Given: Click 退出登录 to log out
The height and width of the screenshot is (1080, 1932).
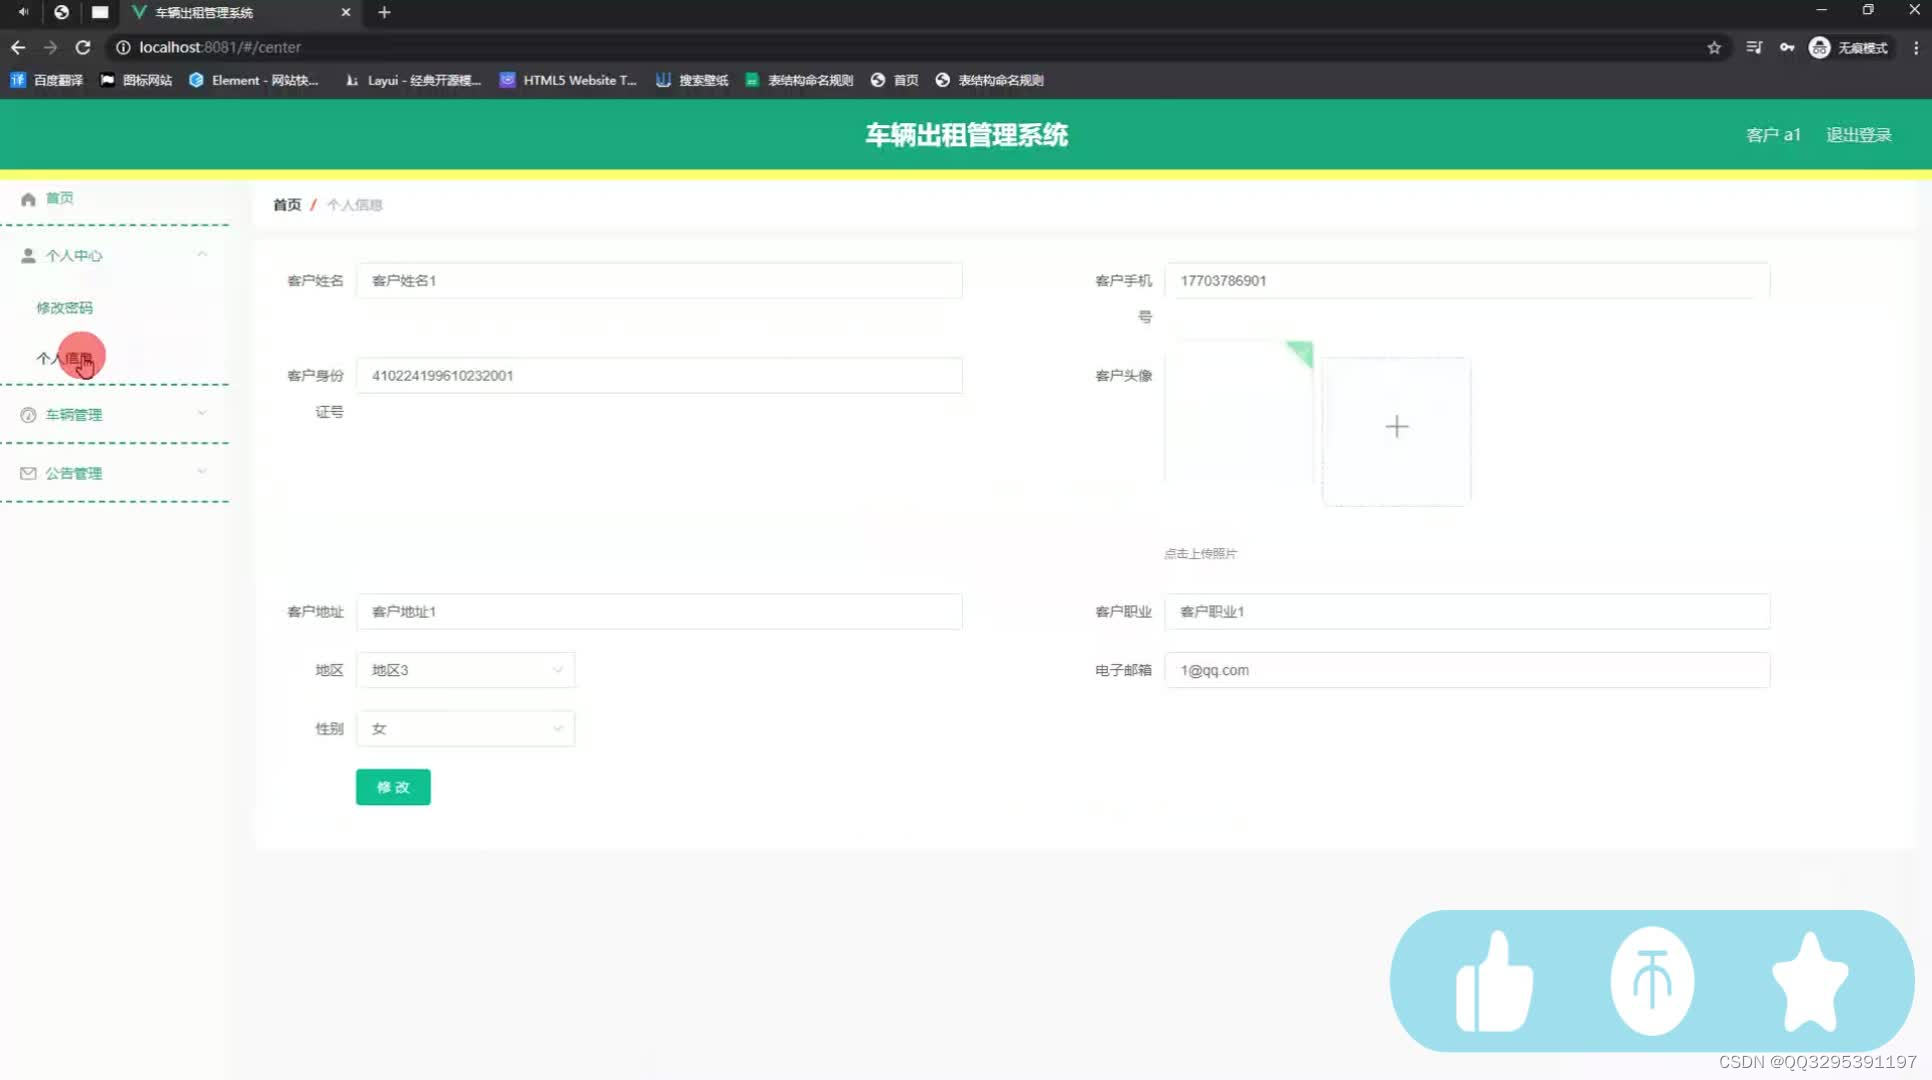Looking at the screenshot, I should coord(1859,135).
